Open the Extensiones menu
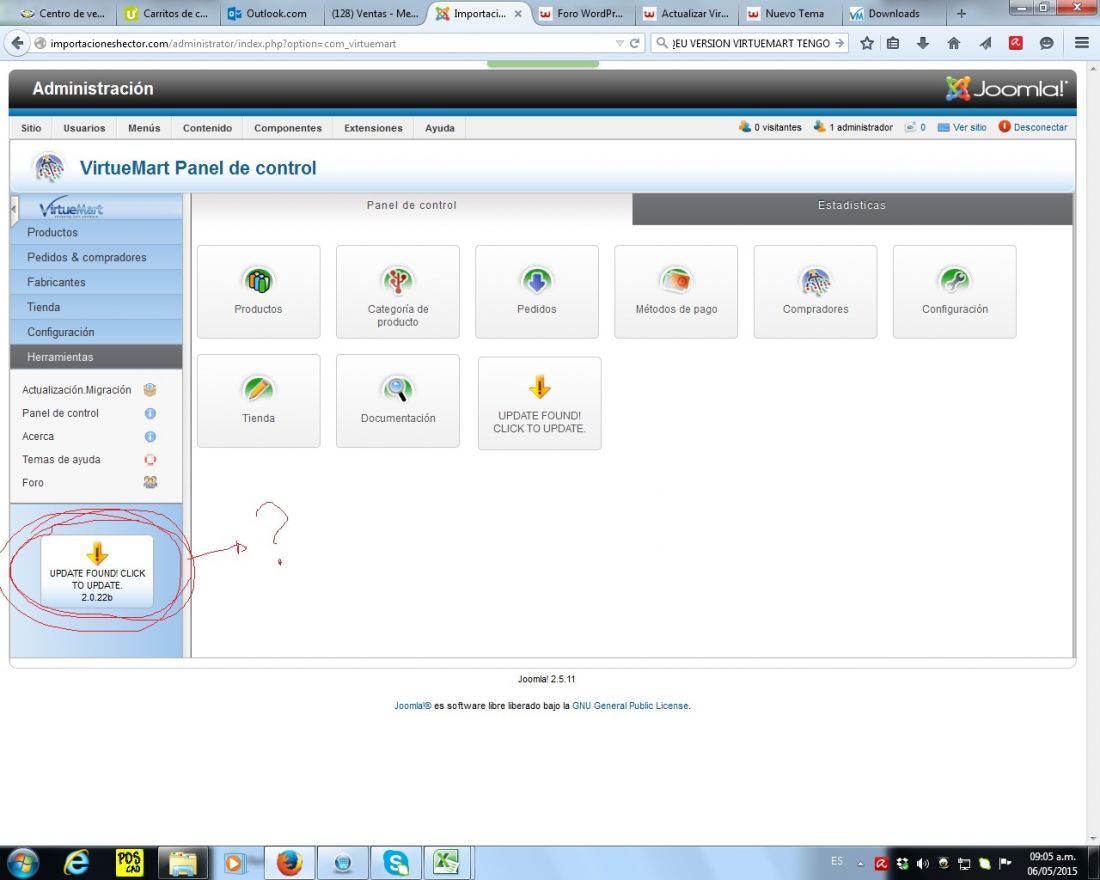Viewport: 1100px width, 880px height. [373, 128]
